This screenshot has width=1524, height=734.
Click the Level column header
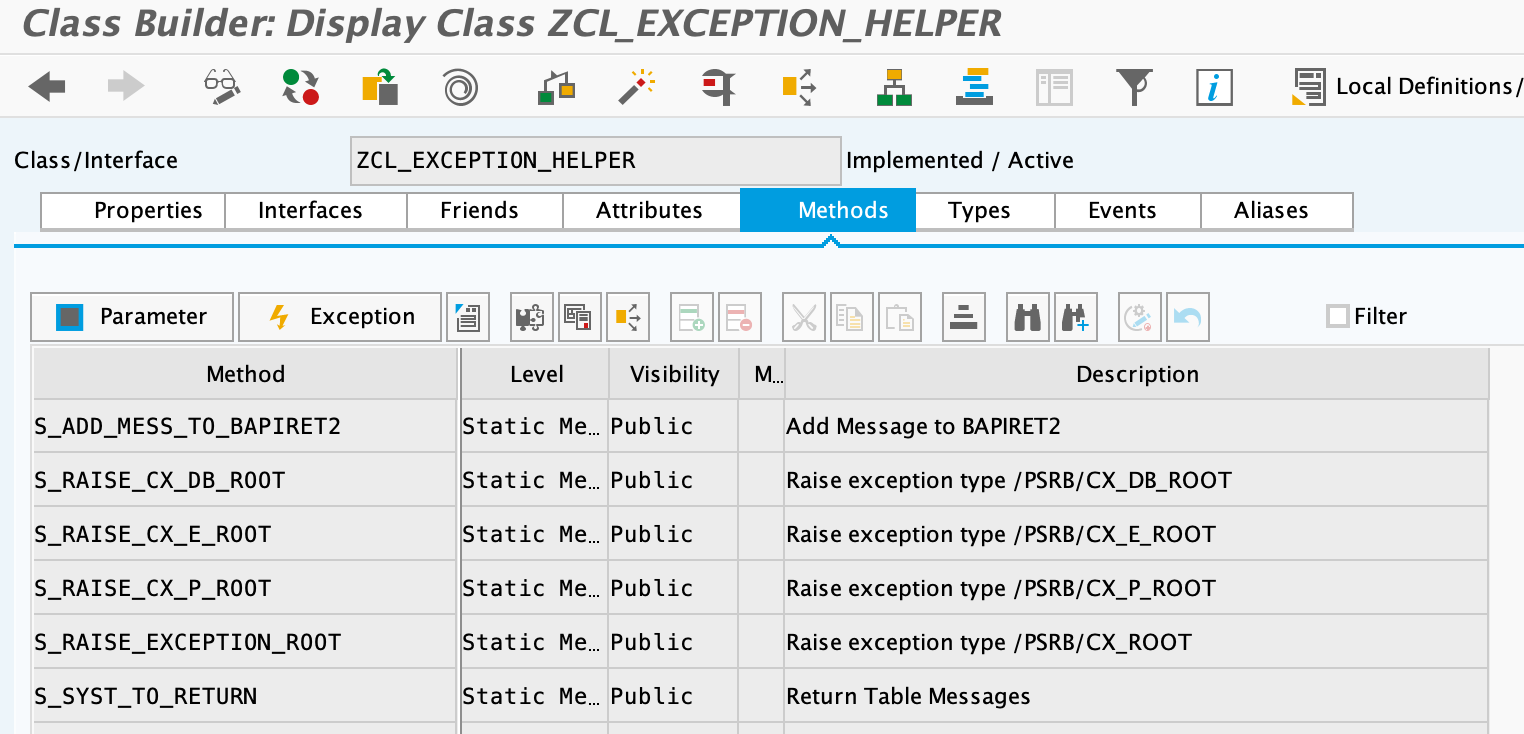535,374
